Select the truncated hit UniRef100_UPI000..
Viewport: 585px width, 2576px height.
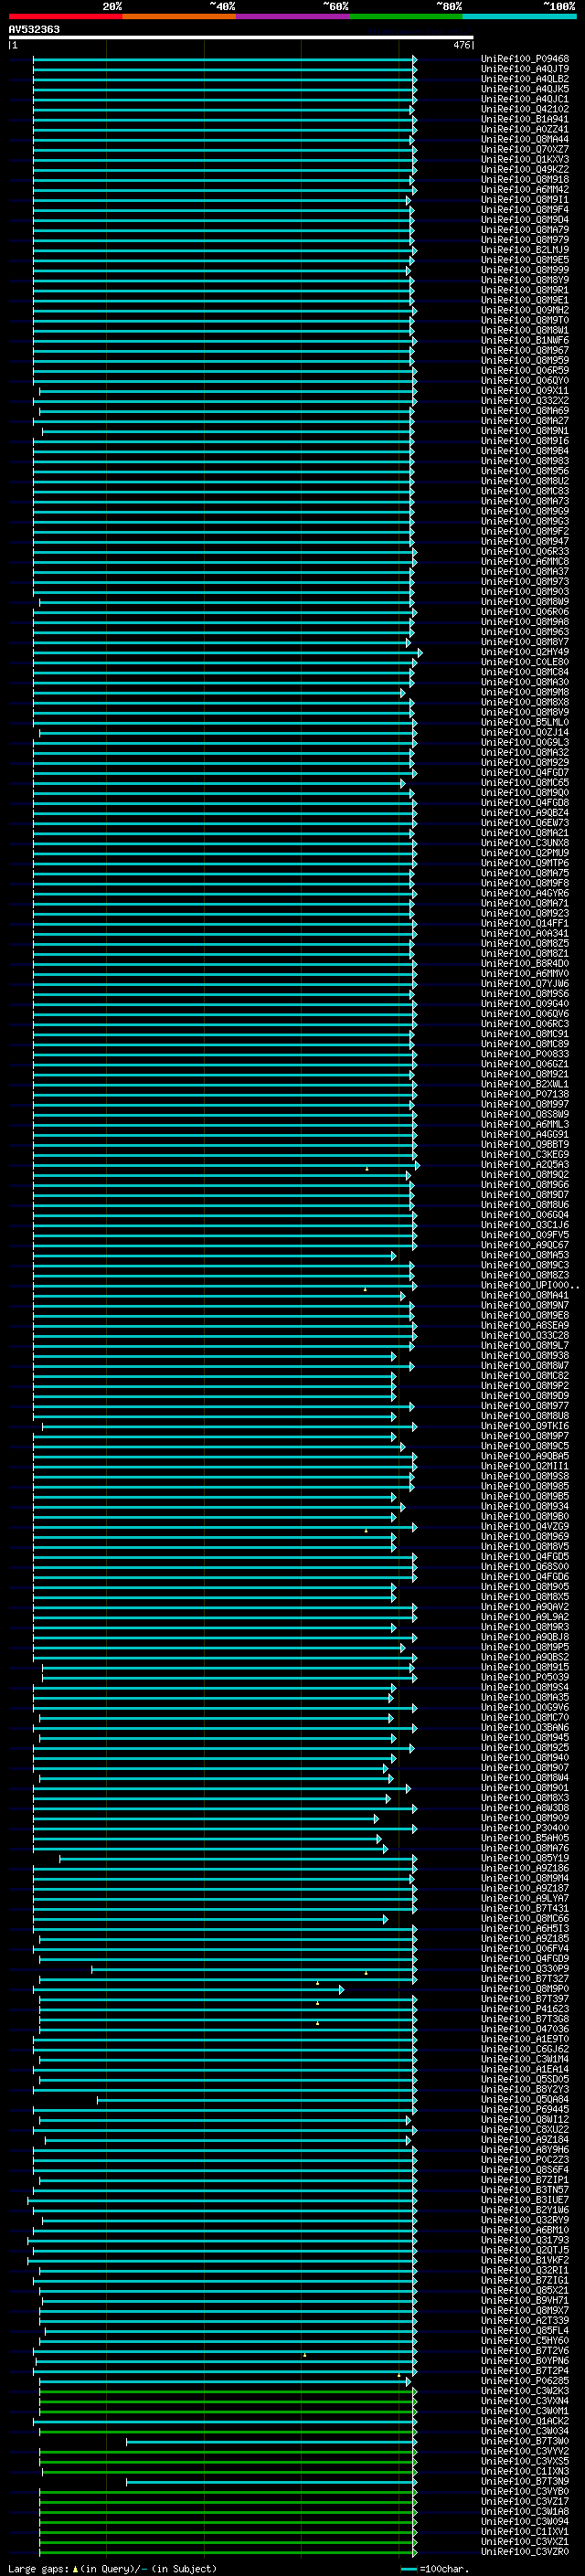pos(528,1285)
